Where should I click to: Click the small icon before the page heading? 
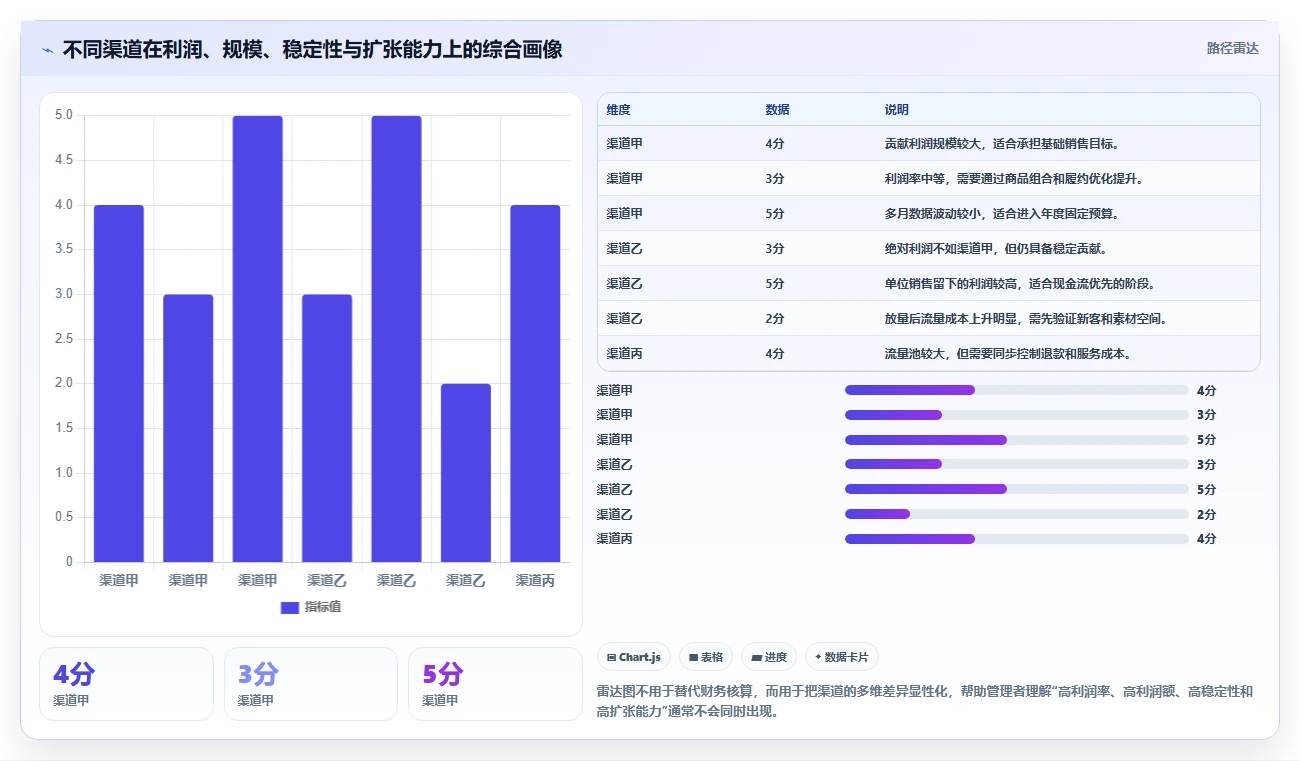[47, 50]
